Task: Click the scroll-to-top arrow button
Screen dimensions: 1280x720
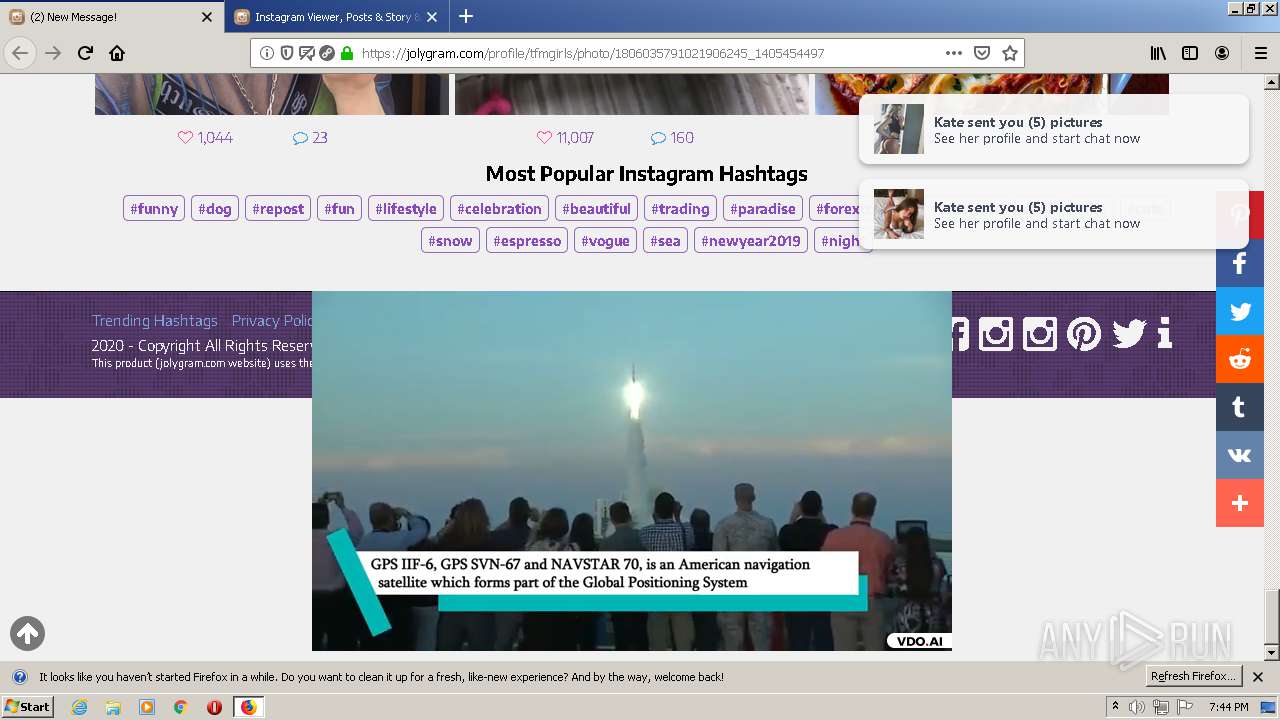Action: click(27, 633)
